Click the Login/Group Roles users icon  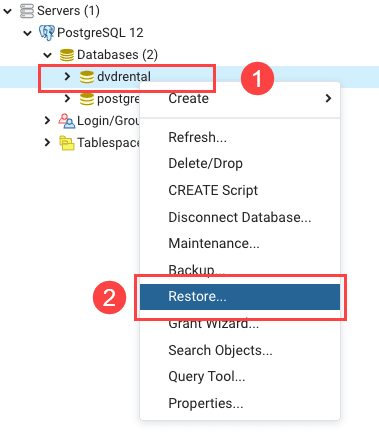67,121
